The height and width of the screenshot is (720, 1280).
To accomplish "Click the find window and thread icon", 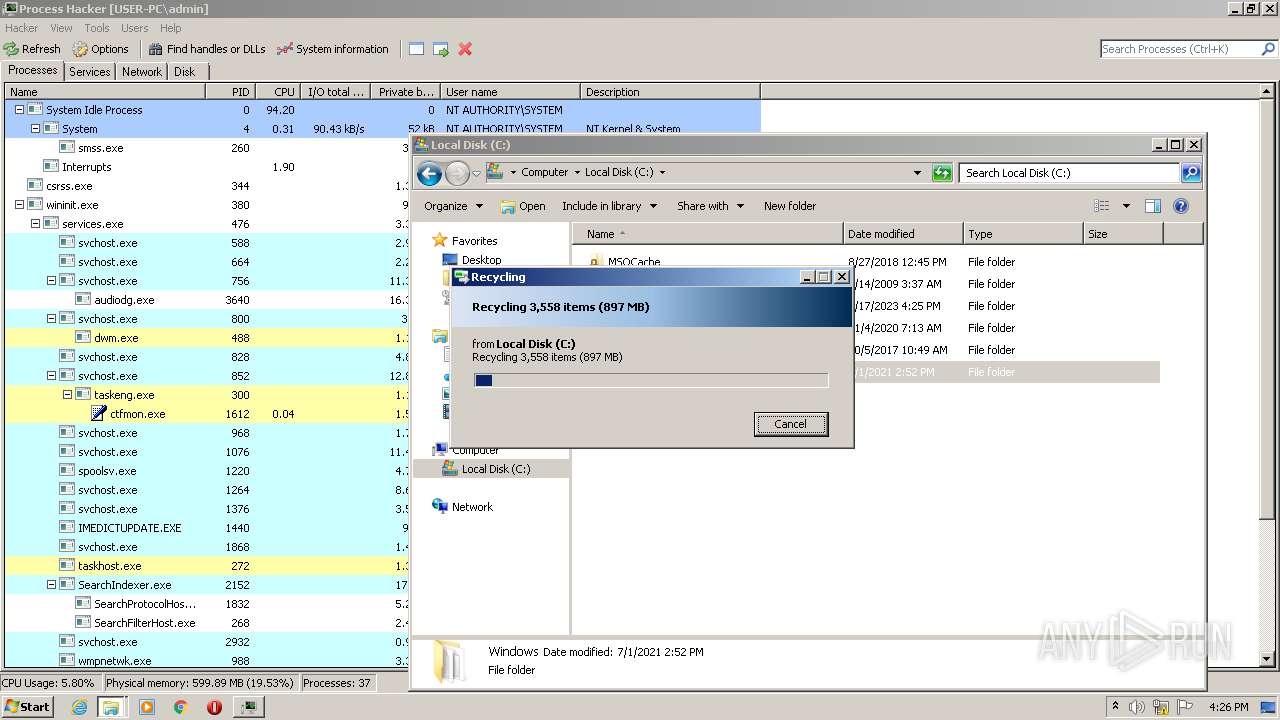I will (x=440, y=49).
